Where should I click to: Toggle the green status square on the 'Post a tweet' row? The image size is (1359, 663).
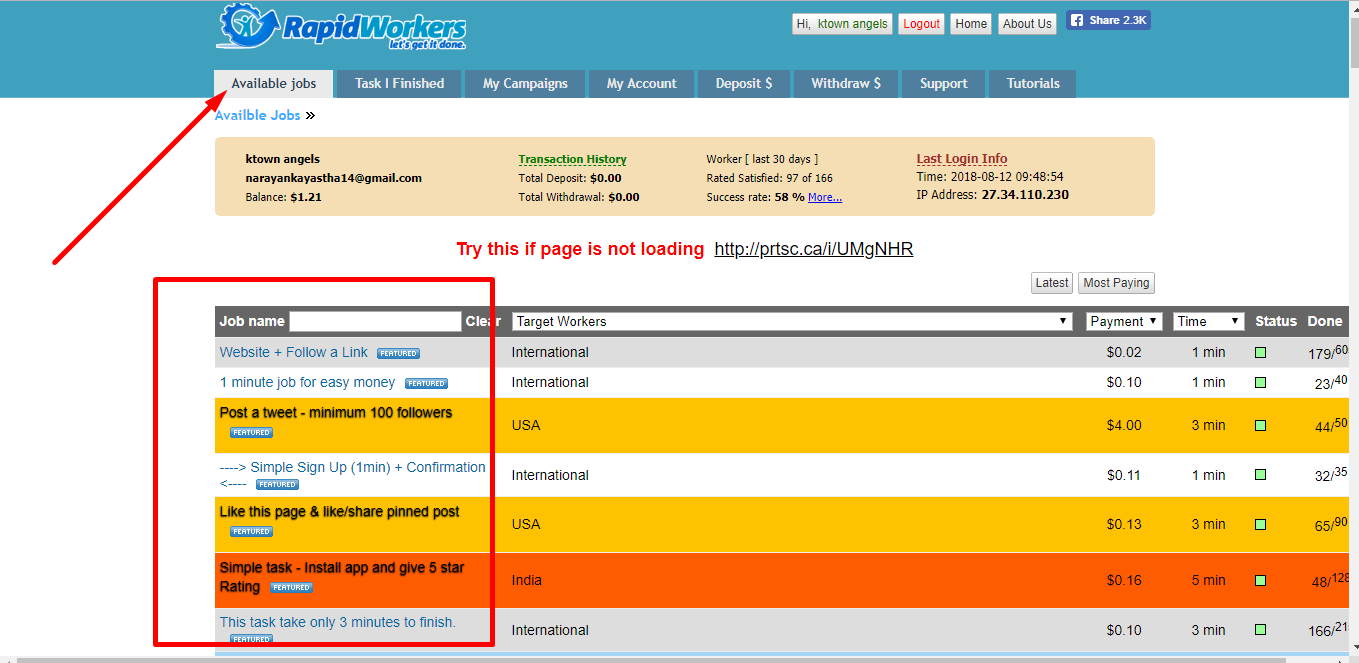pyautogui.click(x=1260, y=425)
